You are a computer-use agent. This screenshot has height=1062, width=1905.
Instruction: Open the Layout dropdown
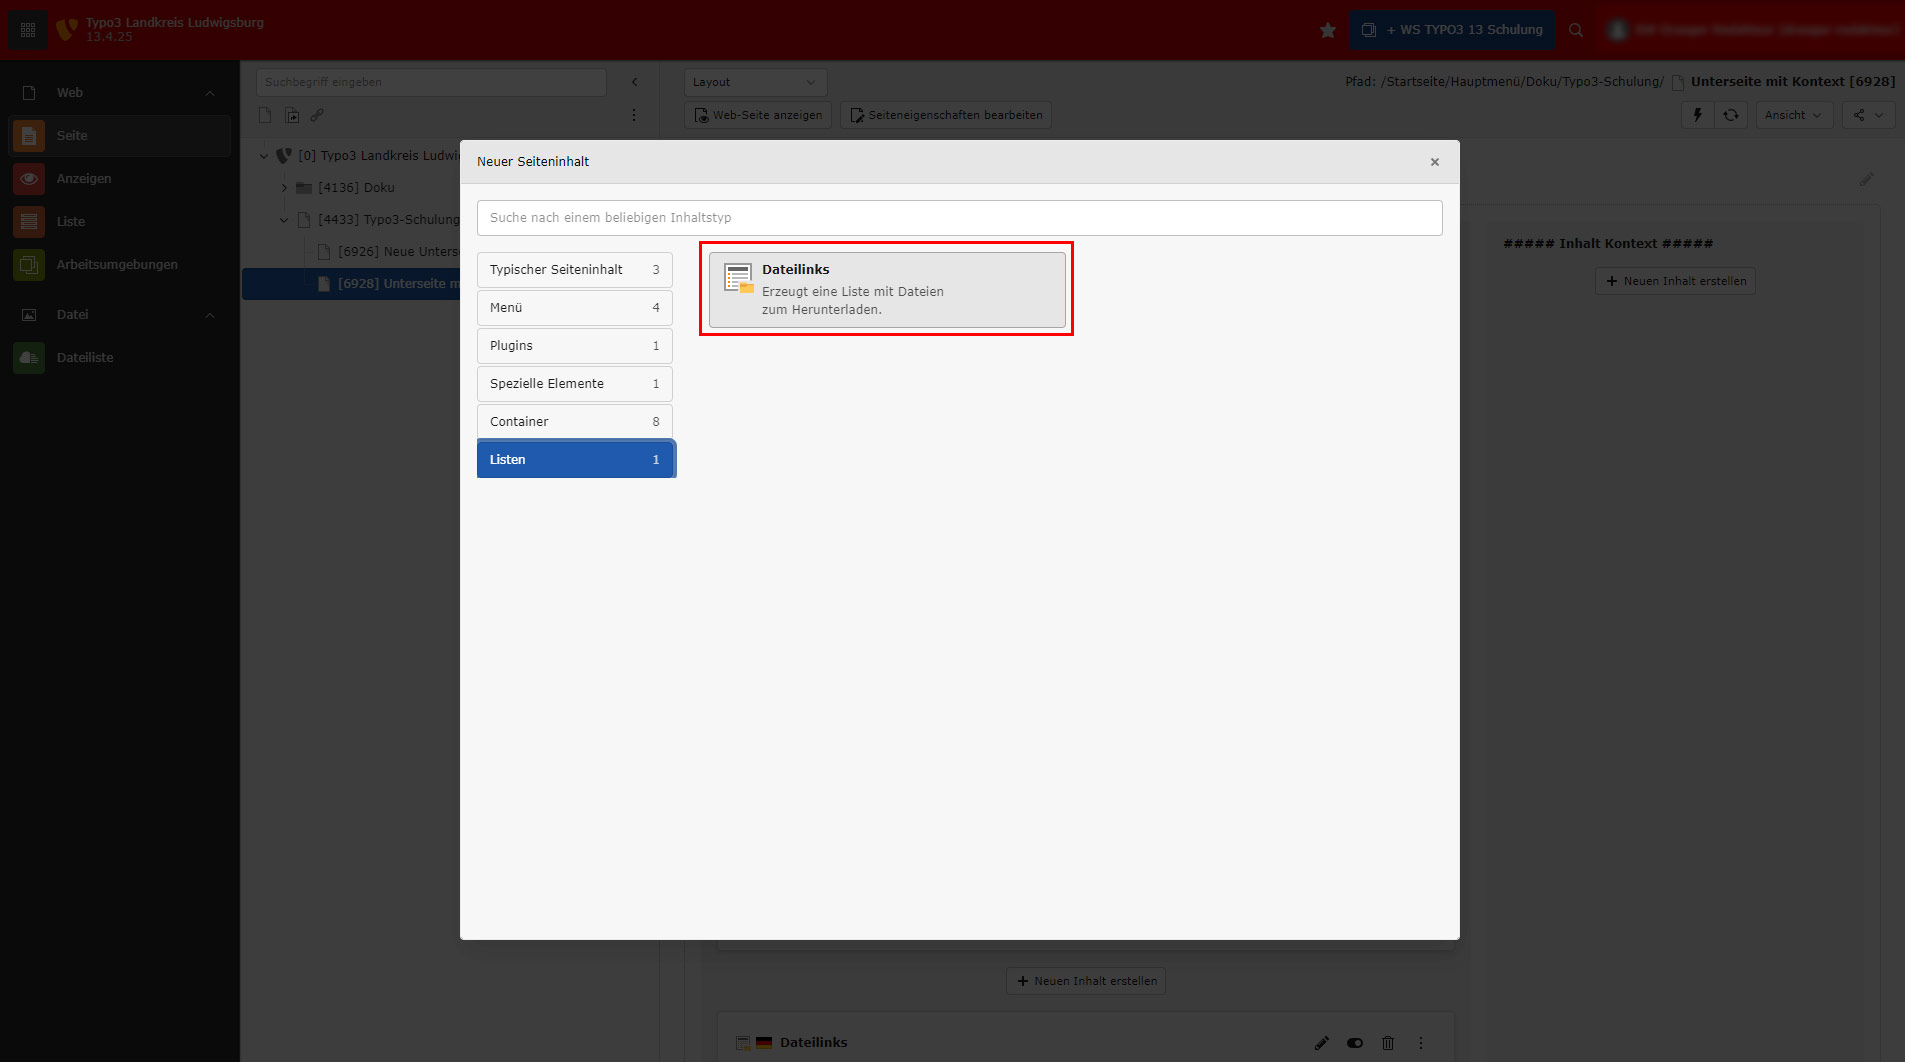click(755, 82)
